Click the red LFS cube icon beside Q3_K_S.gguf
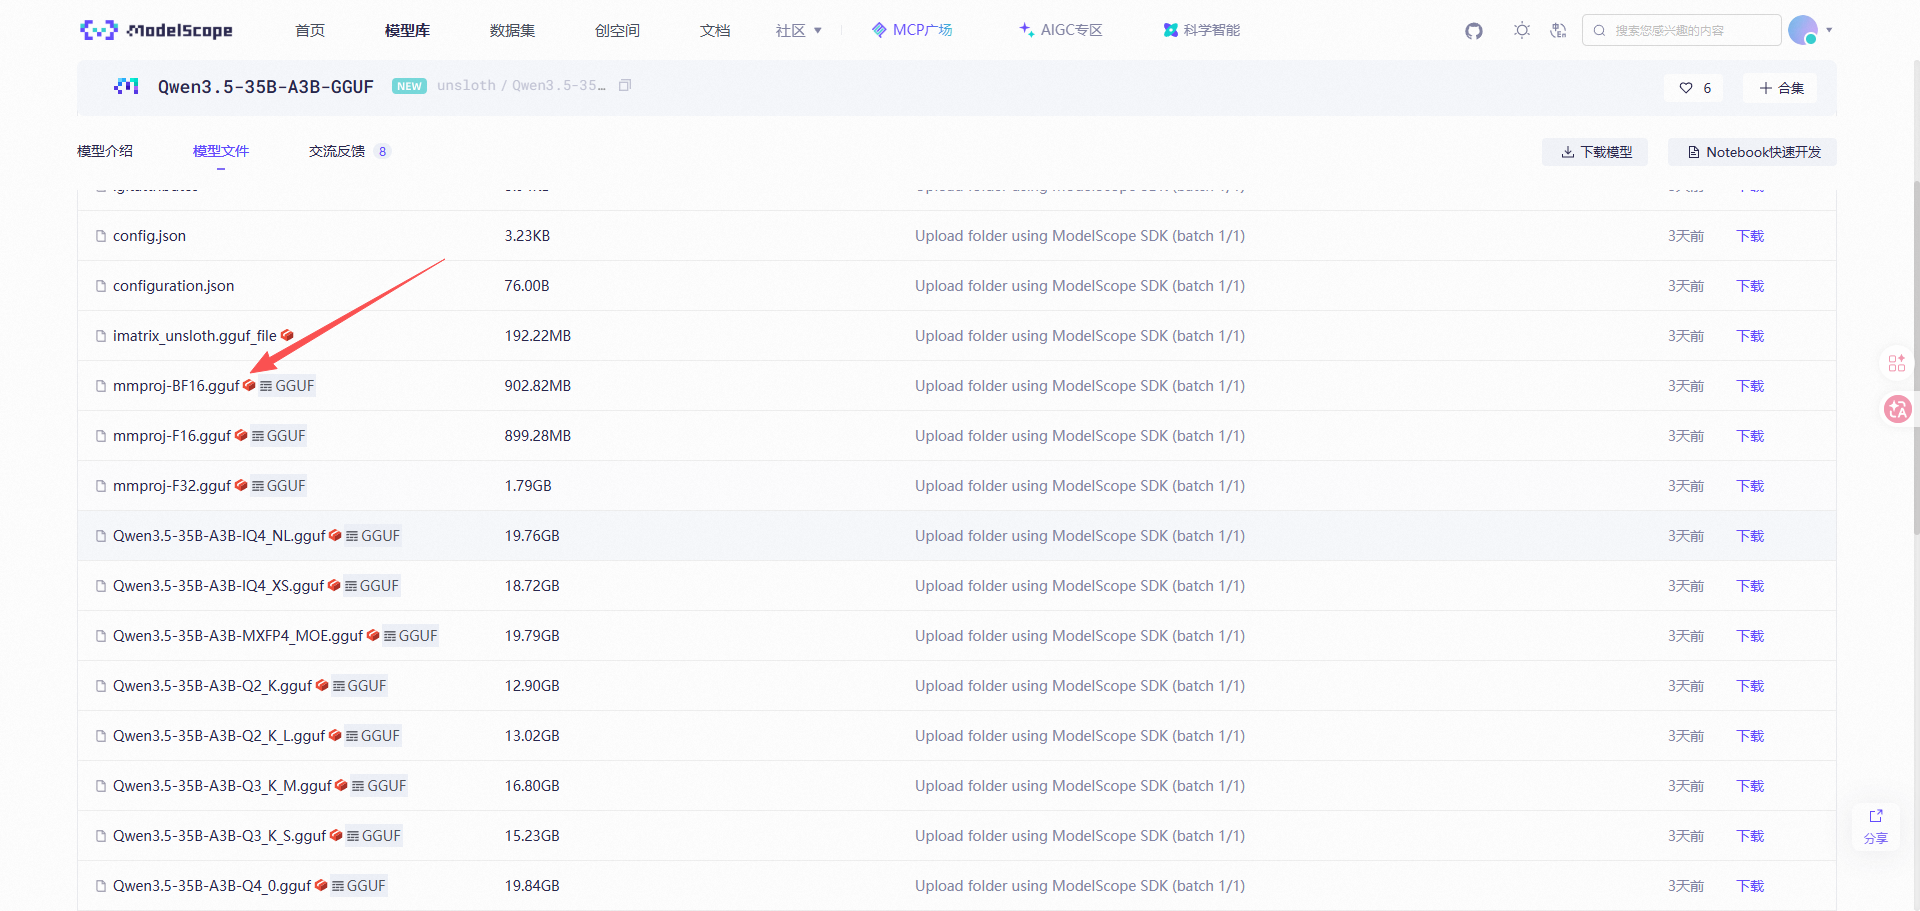The height and width of the screenshot is (911, 1920). pos(336,835)
